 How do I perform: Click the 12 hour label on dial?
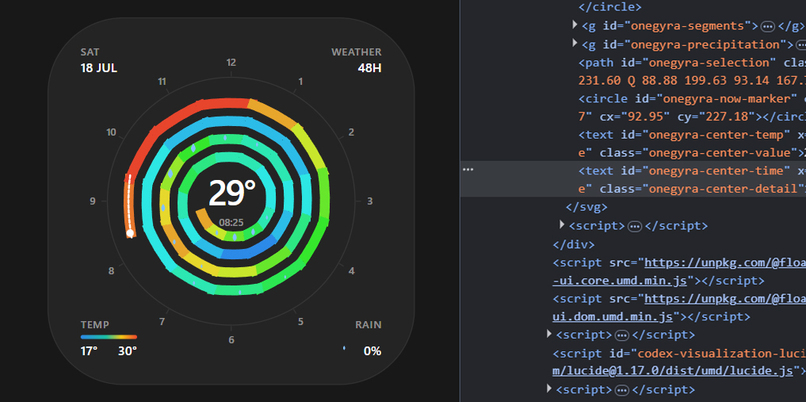(x=231, y=63)
